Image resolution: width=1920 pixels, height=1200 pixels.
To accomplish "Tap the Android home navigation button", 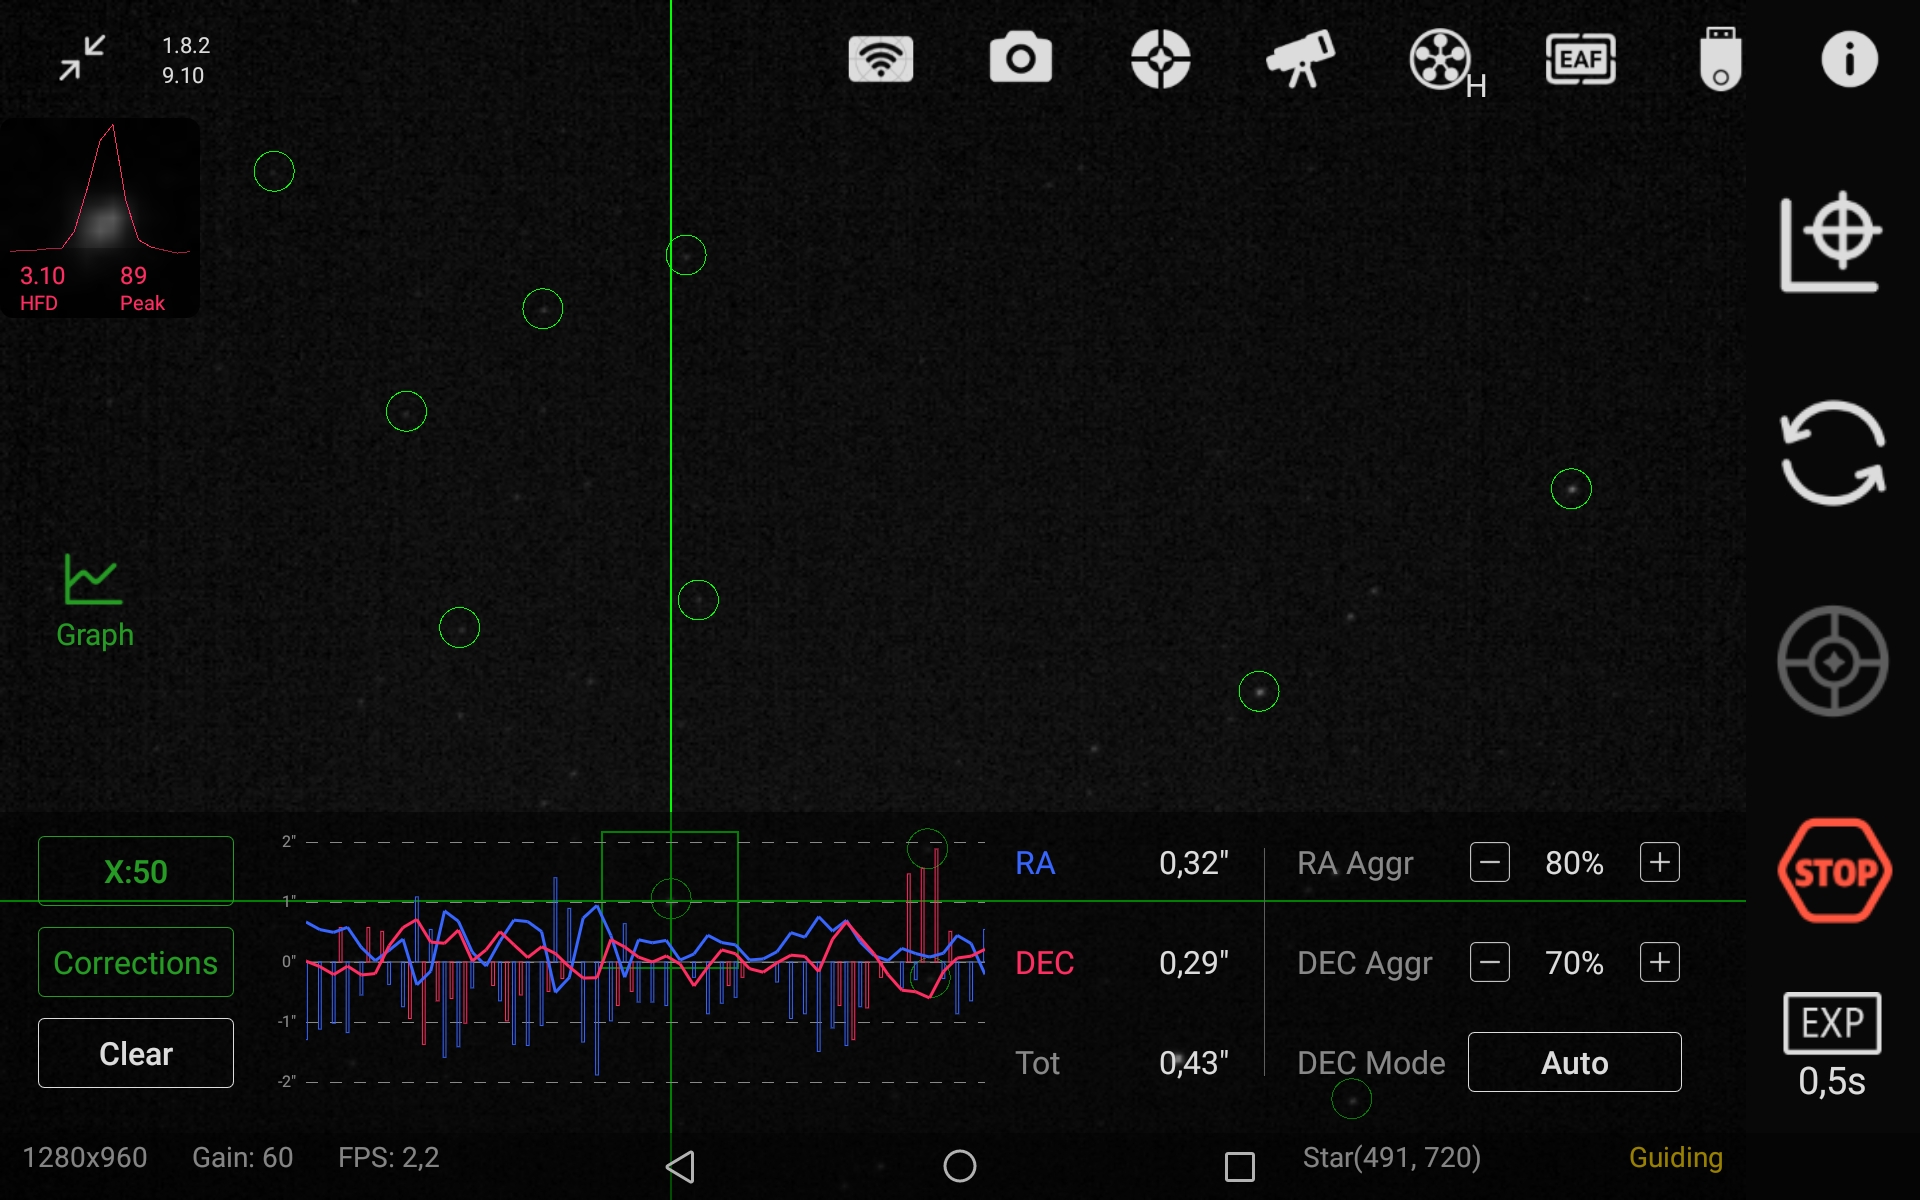I will (960, 1166).
